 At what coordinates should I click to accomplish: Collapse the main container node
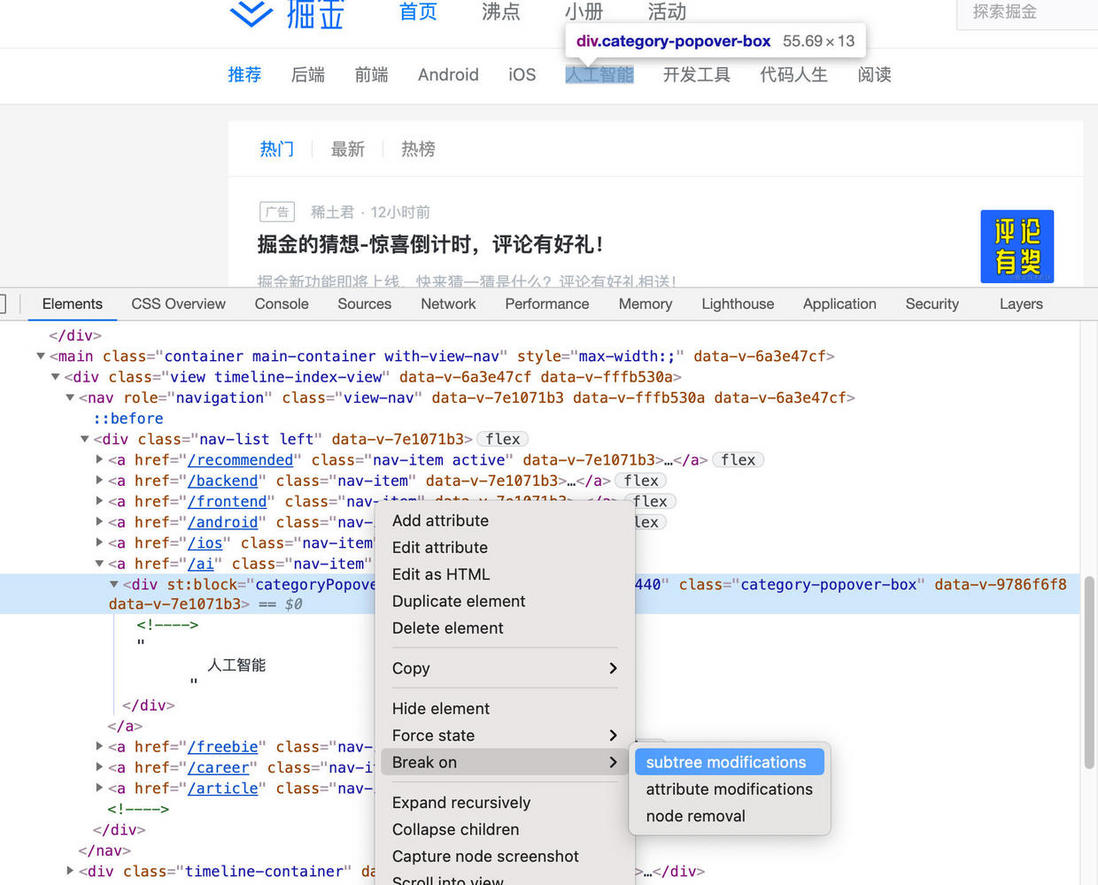pos(41,356)
